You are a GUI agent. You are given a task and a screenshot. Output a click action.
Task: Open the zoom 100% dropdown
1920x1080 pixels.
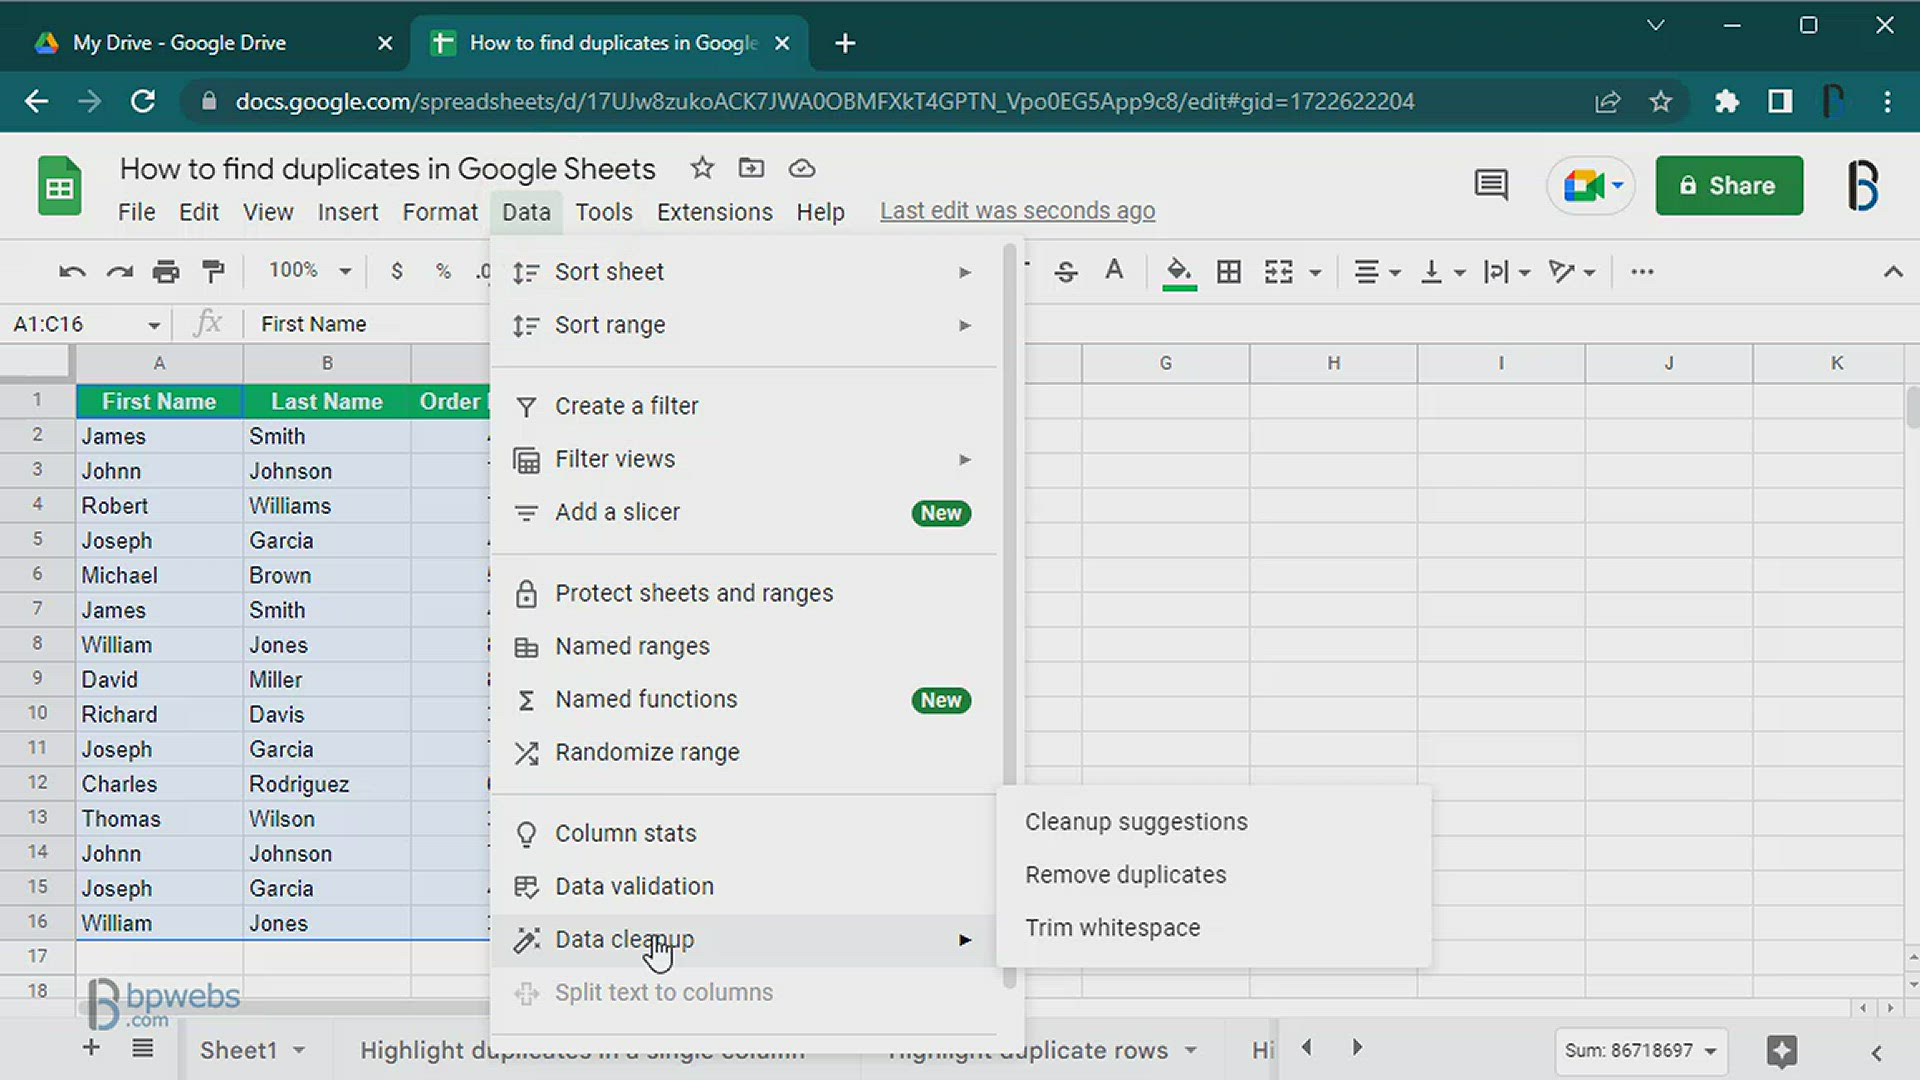[x=310, y=270]
